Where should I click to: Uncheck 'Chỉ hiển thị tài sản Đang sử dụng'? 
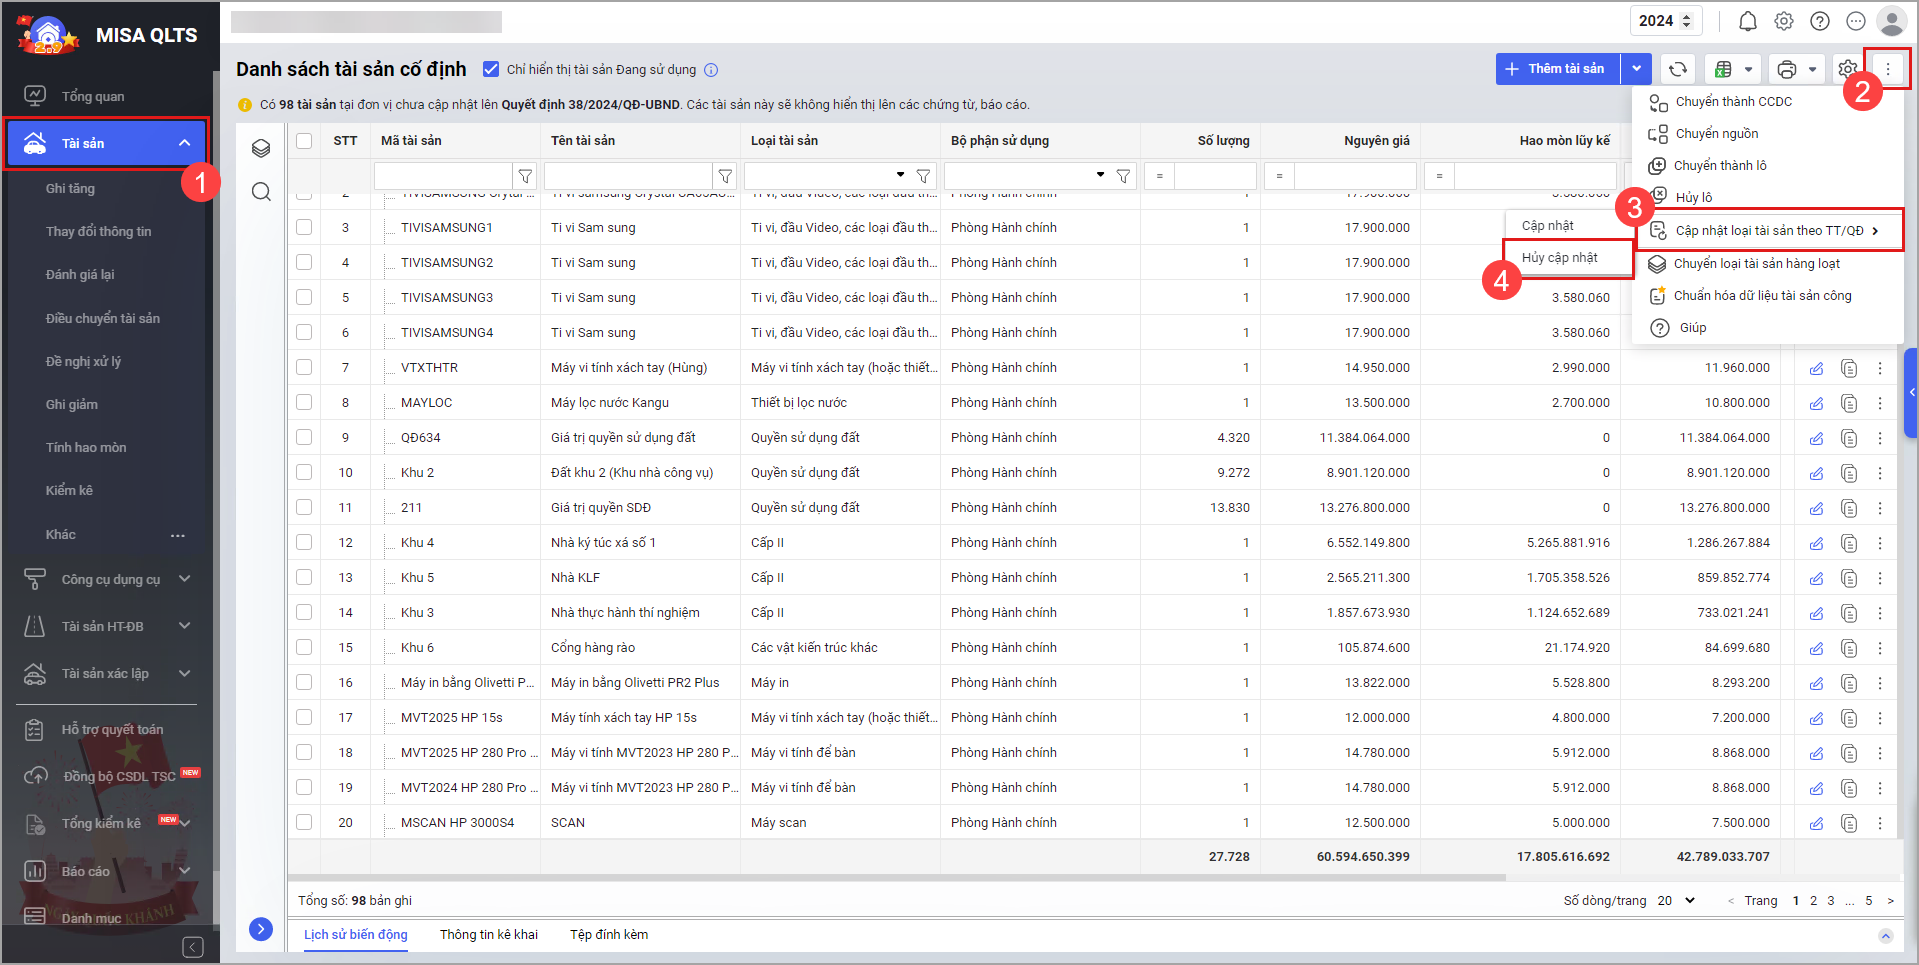tap(491, 69)
